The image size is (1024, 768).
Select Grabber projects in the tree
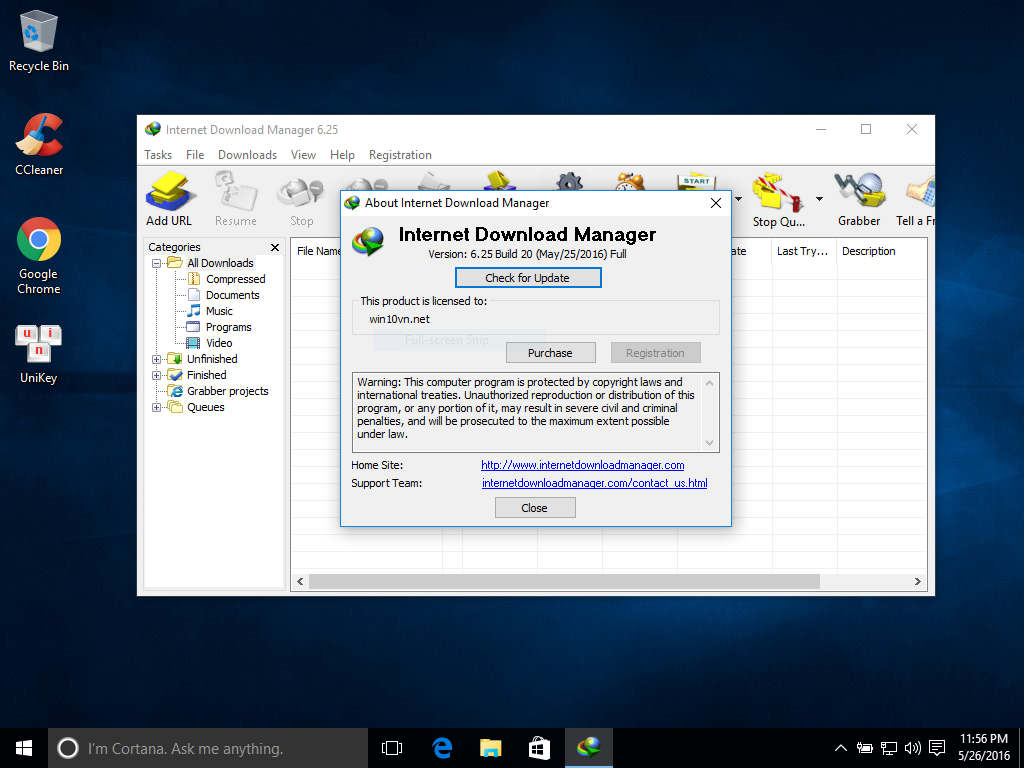click(227, 391)
